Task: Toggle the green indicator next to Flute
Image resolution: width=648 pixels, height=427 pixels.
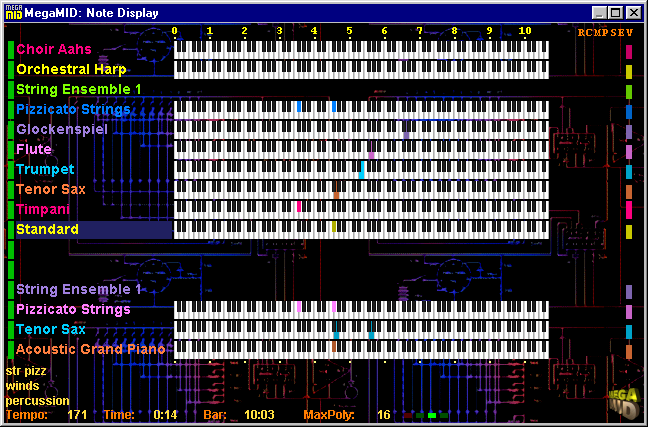Action: tap(10, 150)
